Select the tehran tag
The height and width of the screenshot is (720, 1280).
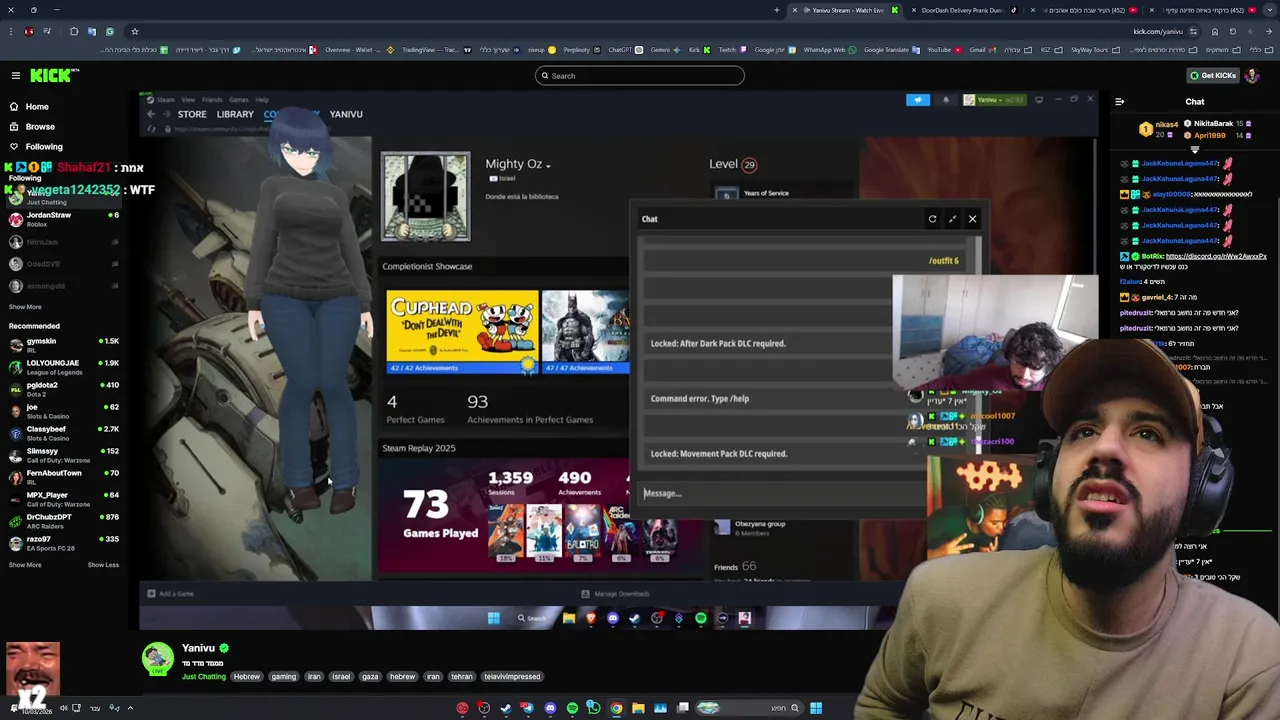click(x=461, y=677)
